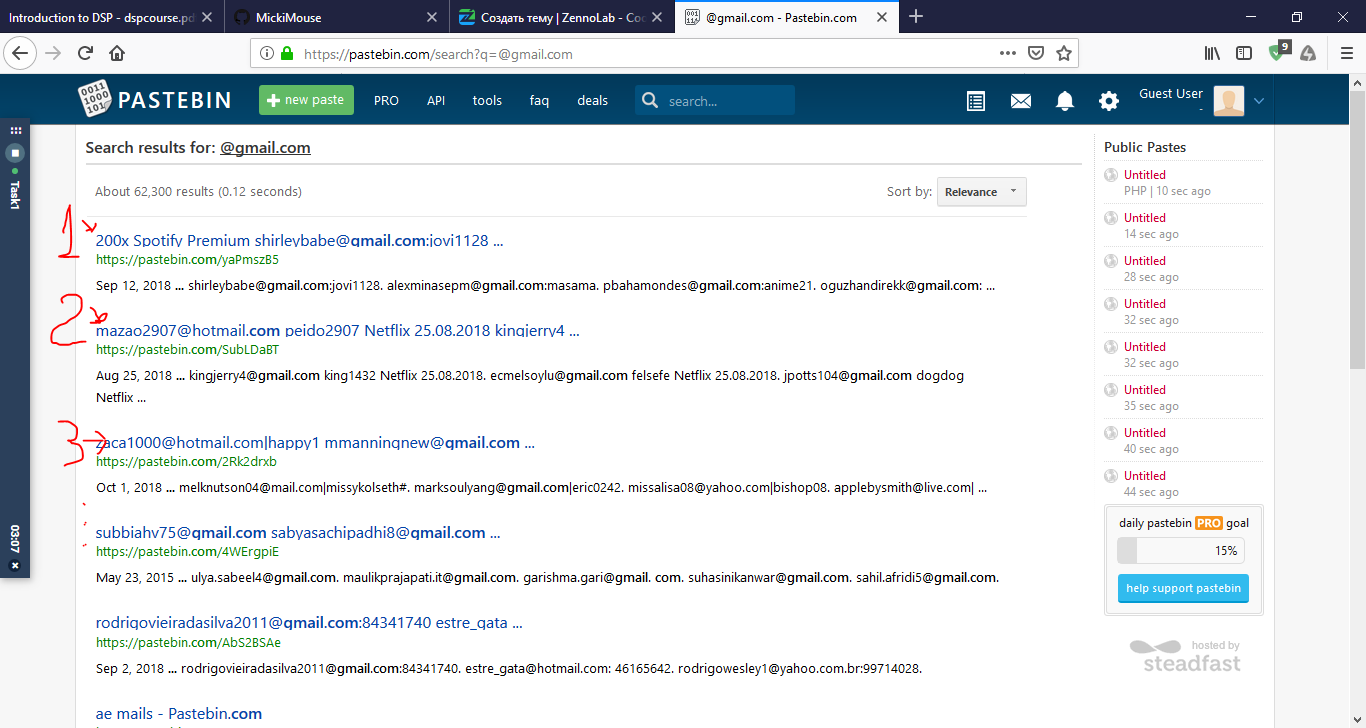Open the site information icon in URL bar

pyautogui.click(x=265, y=54)
